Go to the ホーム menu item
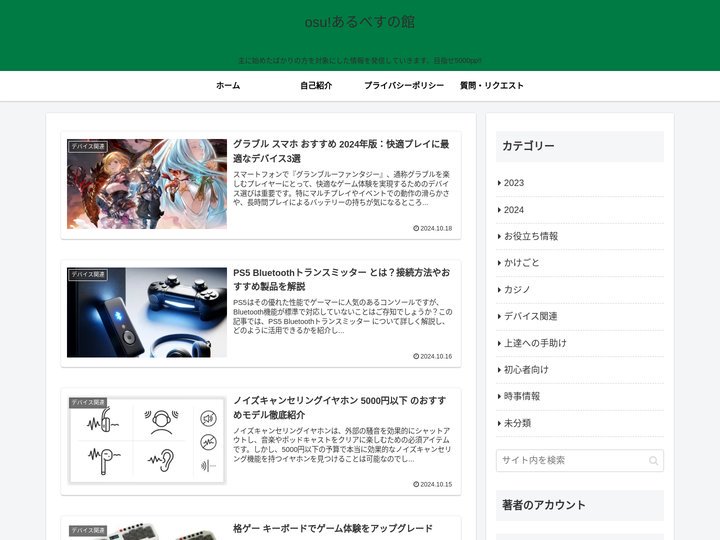Viewport: 720px width, 540px height. pos(228,85)
